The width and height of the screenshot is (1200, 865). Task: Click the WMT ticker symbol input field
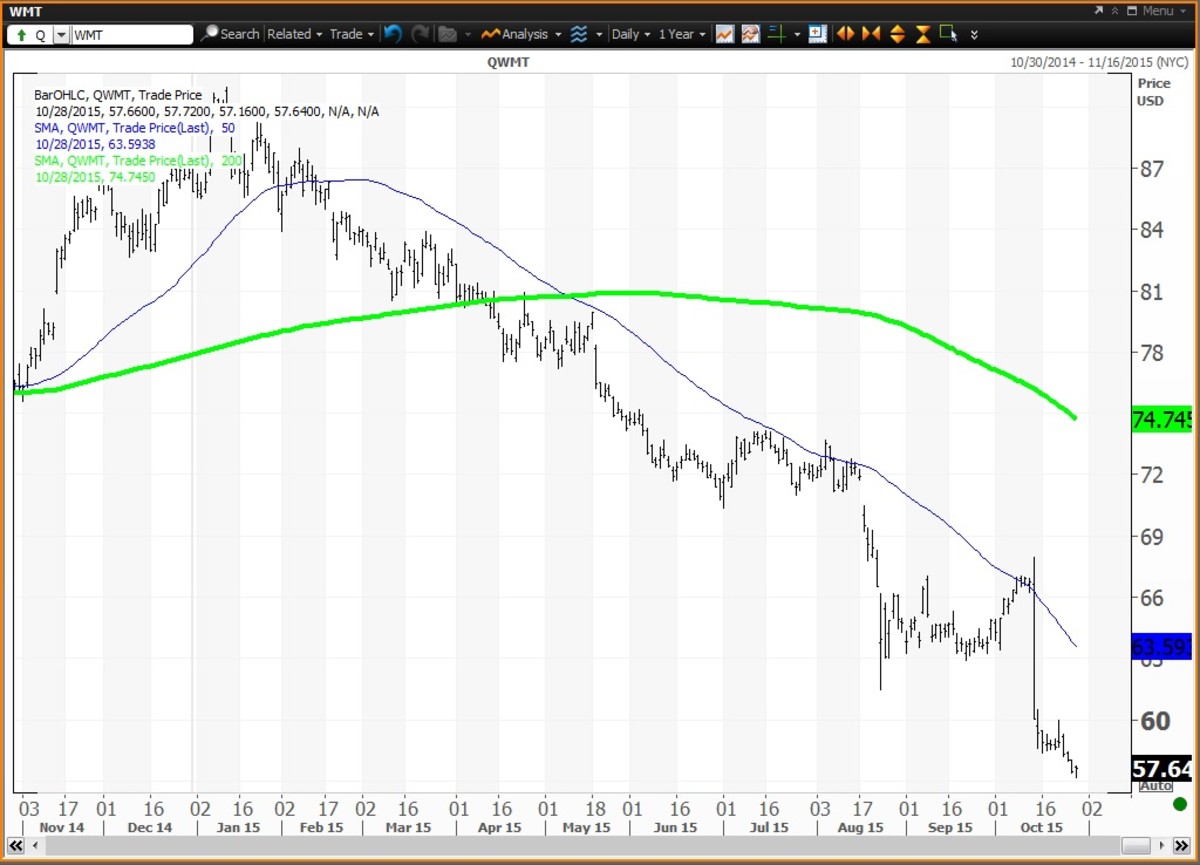(x=131, y=35)
